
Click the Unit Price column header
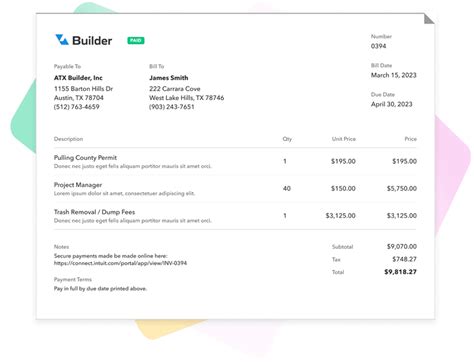pos(344,139)
